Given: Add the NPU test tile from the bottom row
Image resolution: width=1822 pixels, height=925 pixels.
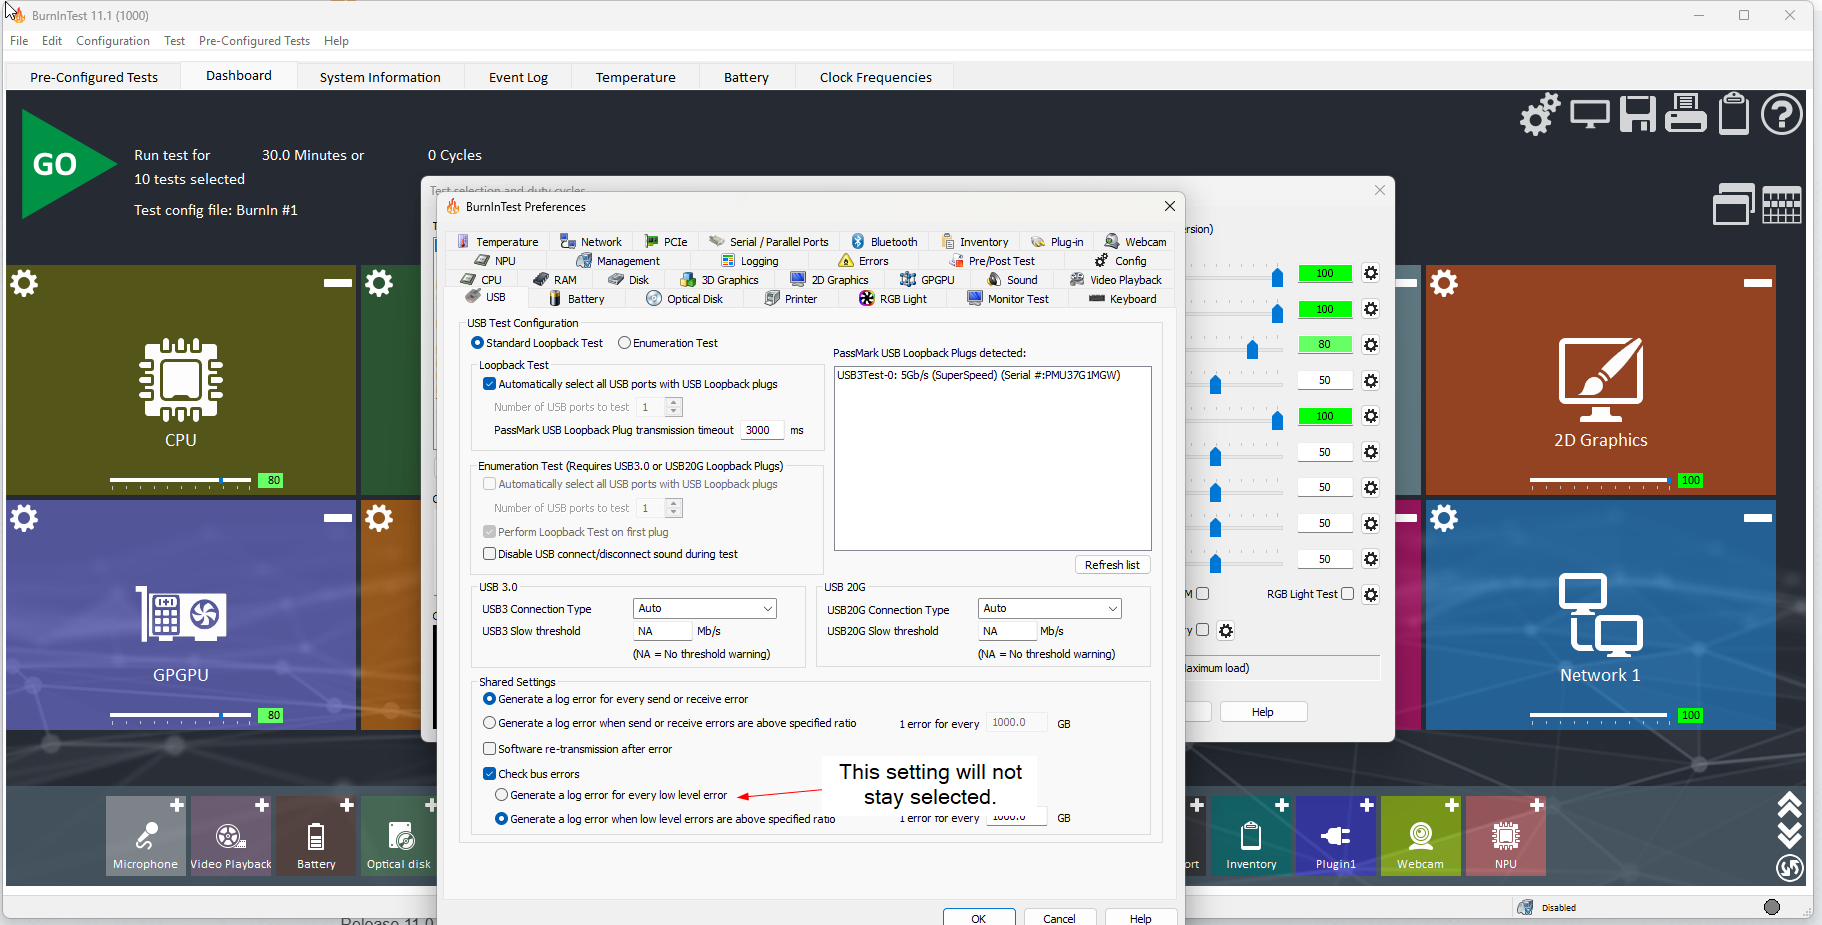Looking at the screenshot, I should click(x=1537, y=805).
